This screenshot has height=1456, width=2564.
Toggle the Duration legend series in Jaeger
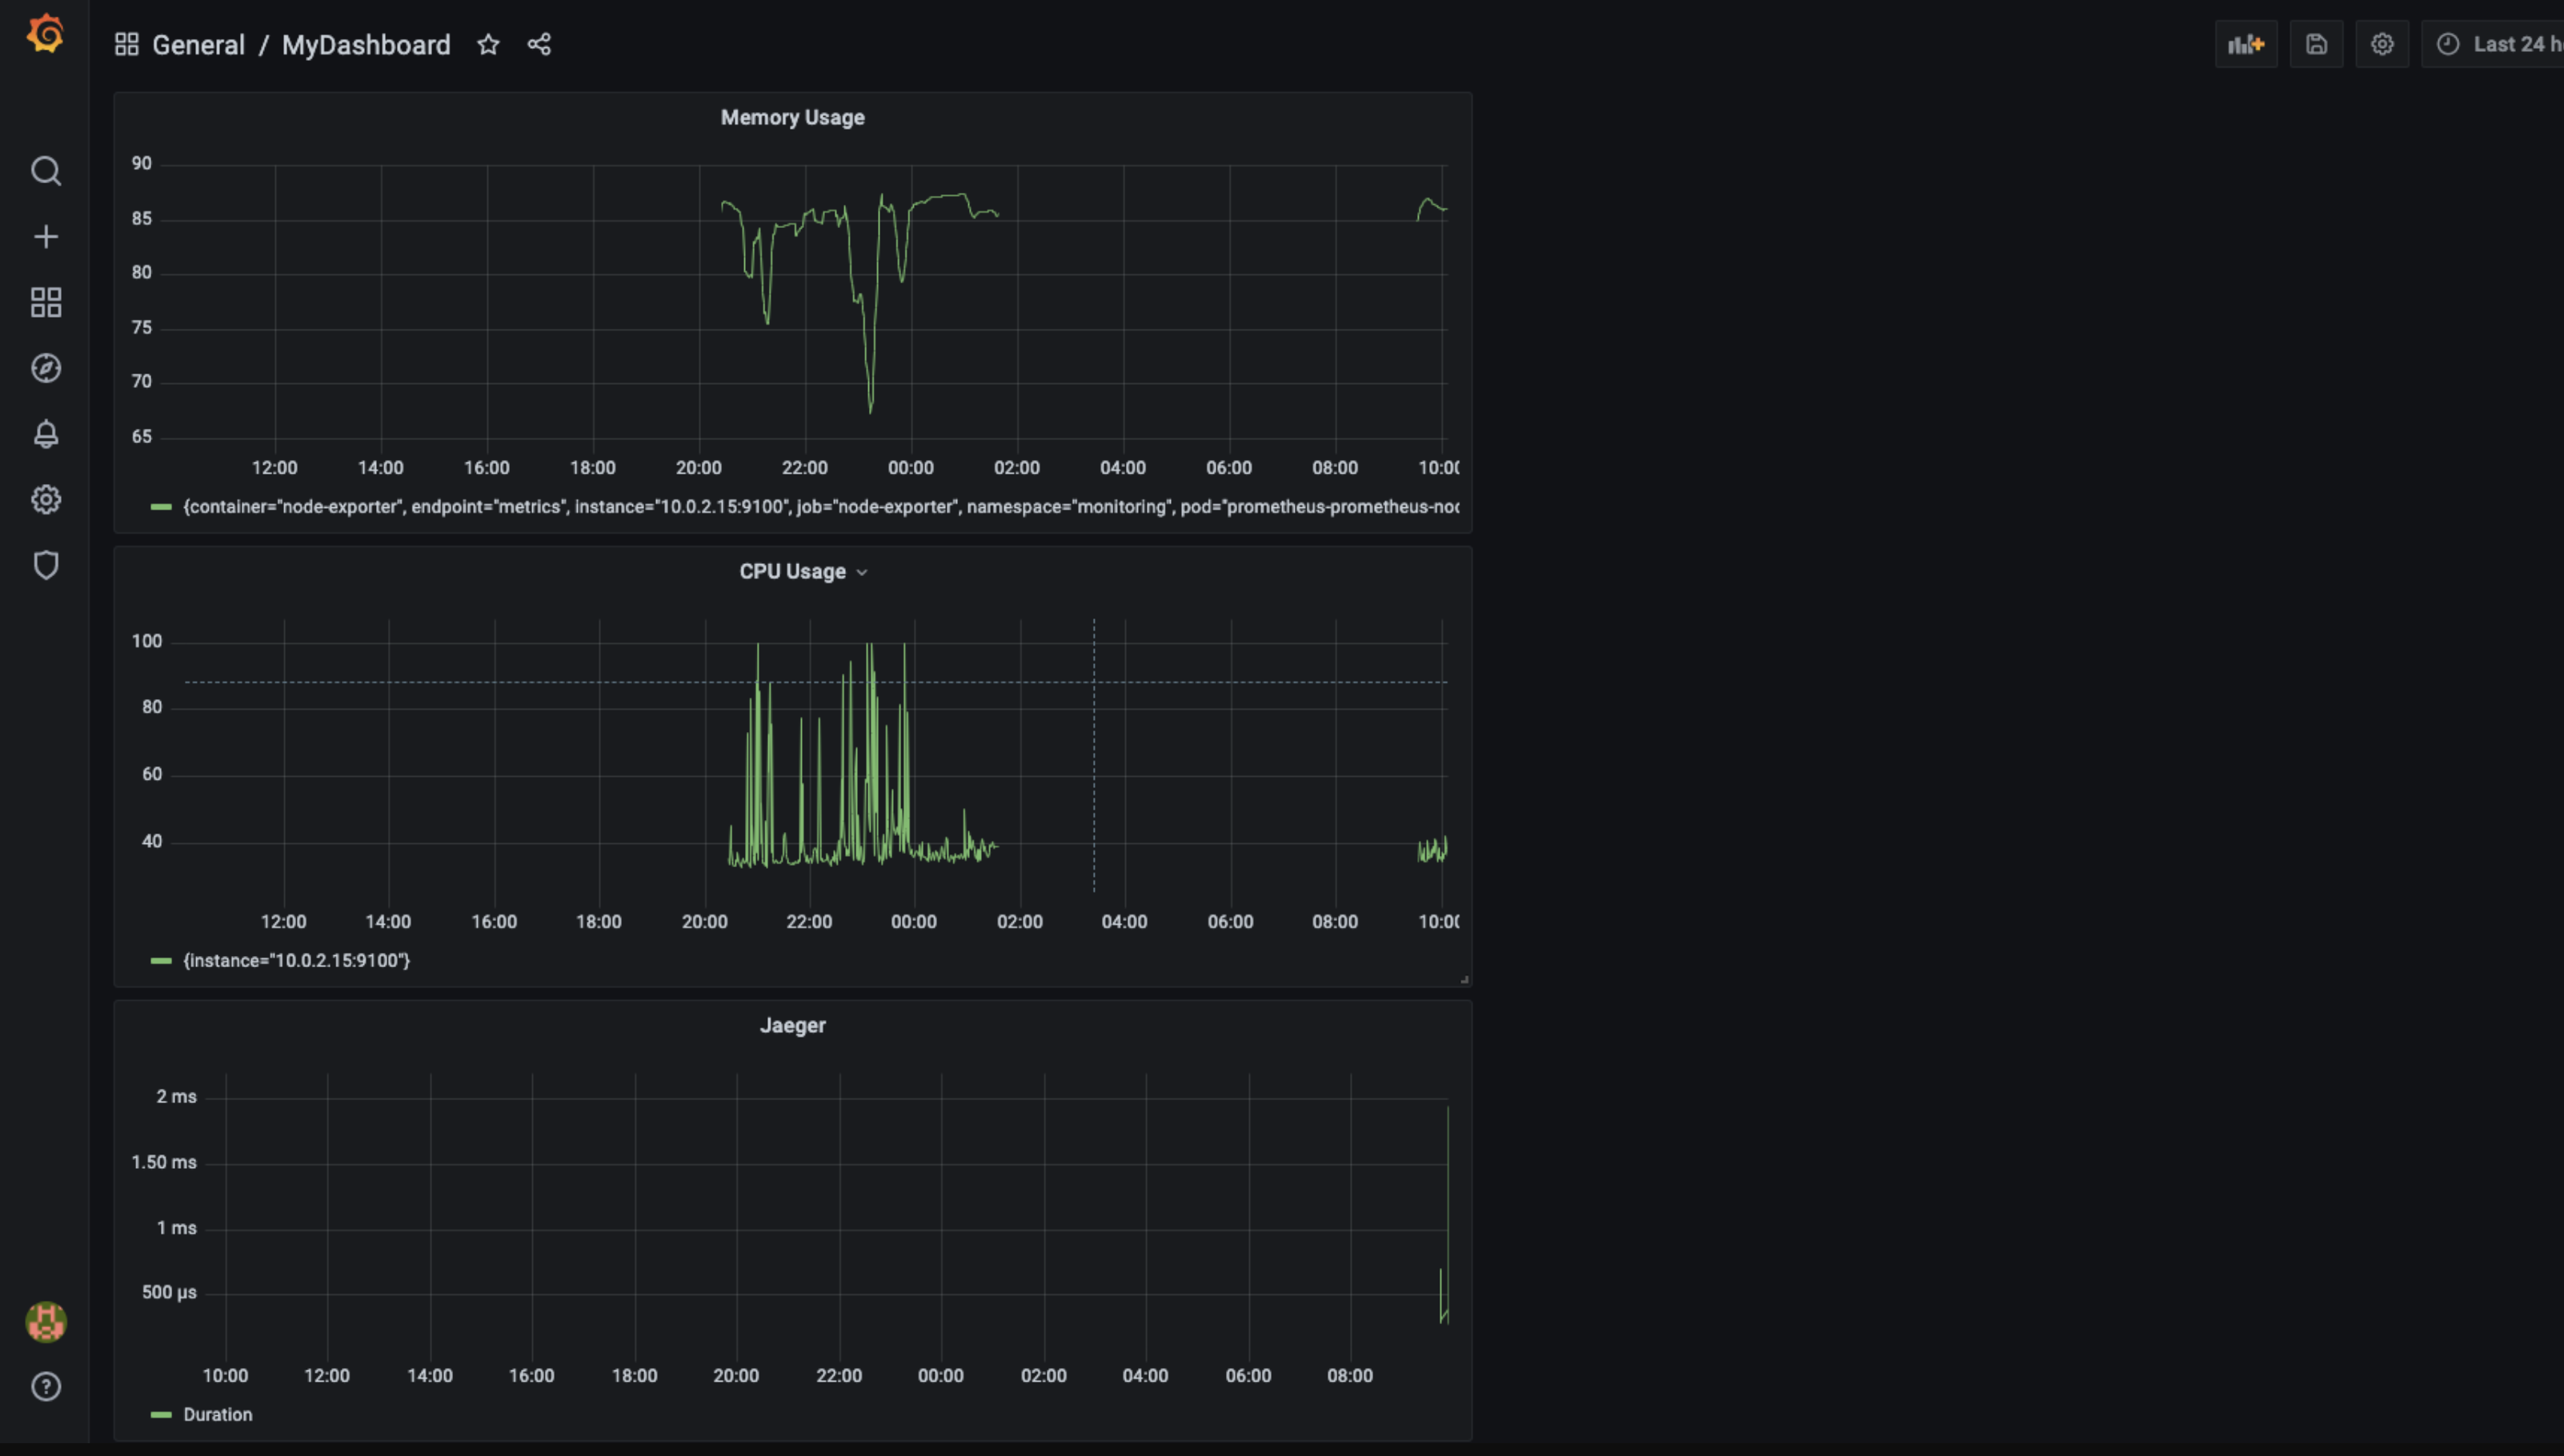click(x=217, y=1414)
